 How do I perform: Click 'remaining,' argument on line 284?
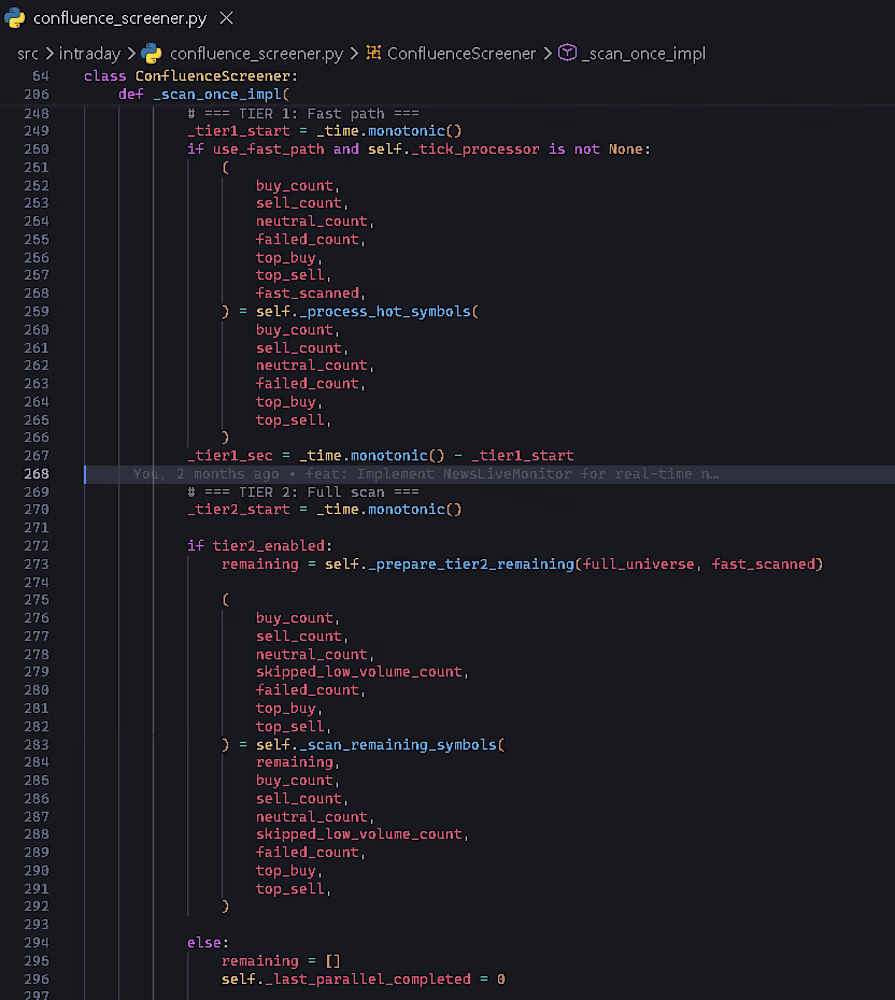[297, 763]
